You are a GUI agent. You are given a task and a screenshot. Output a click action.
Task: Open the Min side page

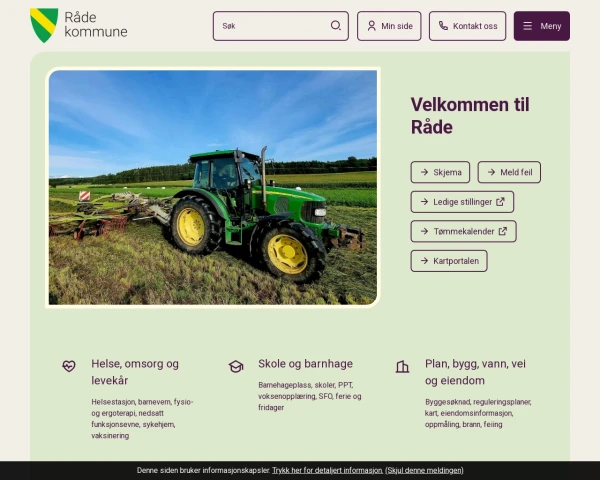click(389, 26)
